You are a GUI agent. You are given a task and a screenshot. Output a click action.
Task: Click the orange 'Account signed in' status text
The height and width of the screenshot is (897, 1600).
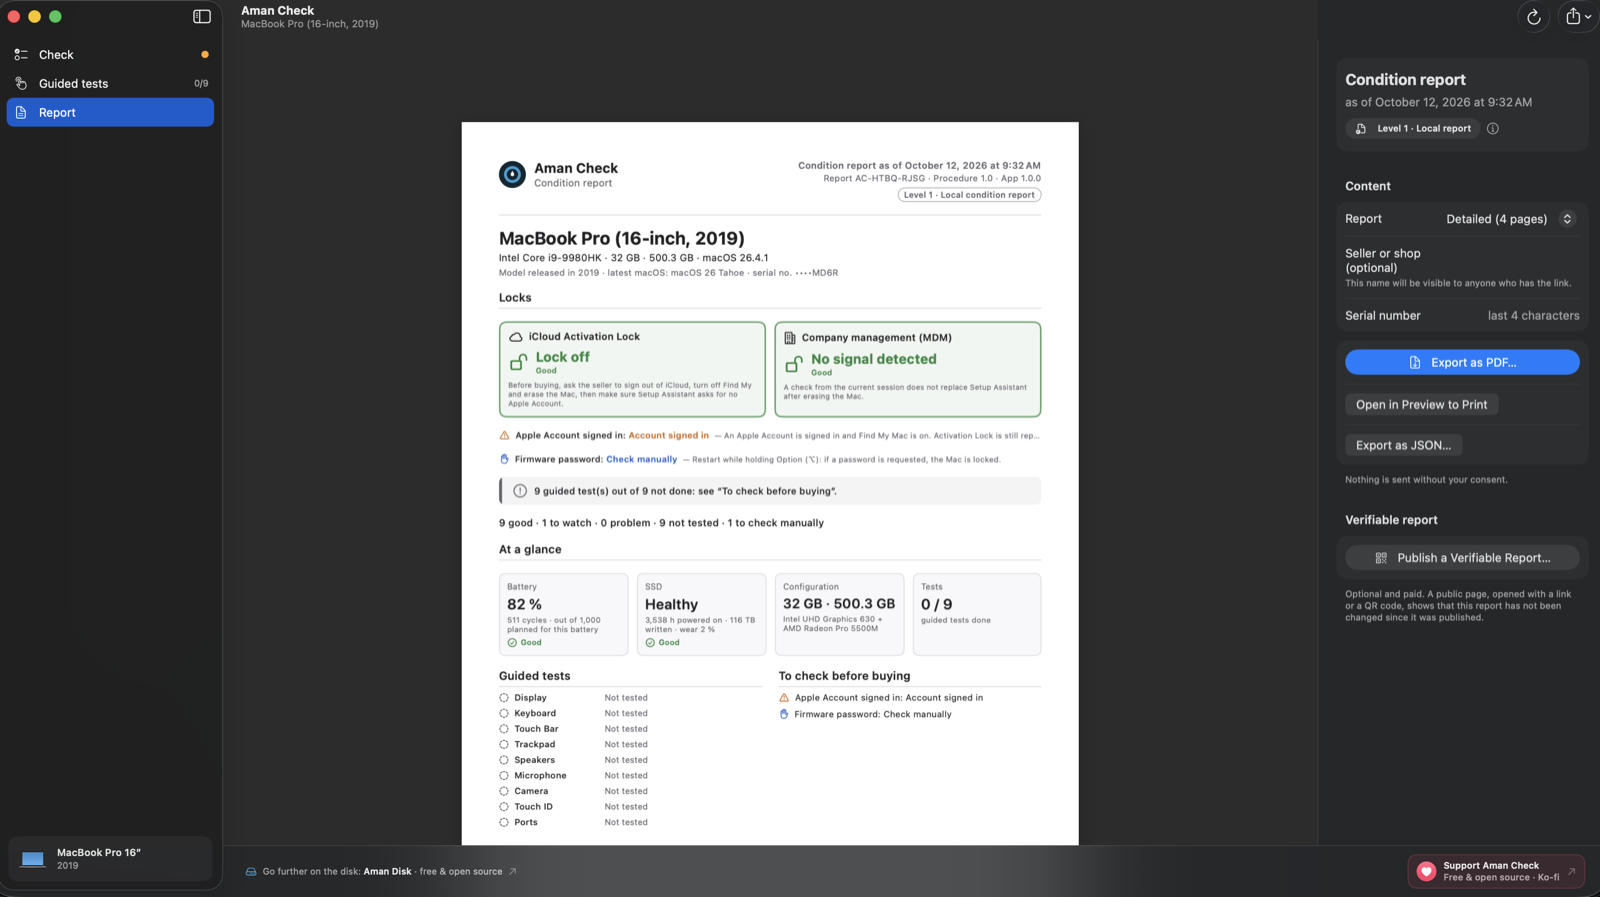tap(668, 436)
